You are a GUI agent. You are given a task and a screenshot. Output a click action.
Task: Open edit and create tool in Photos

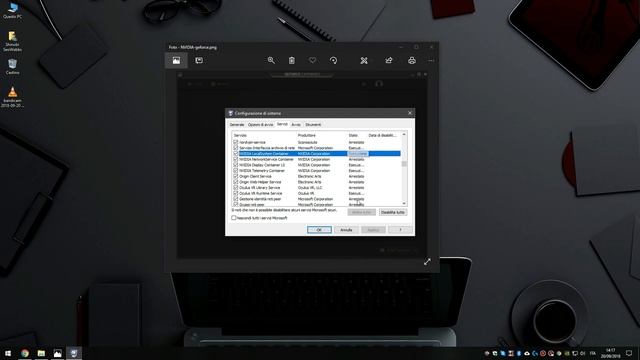[x=364, y=60]
